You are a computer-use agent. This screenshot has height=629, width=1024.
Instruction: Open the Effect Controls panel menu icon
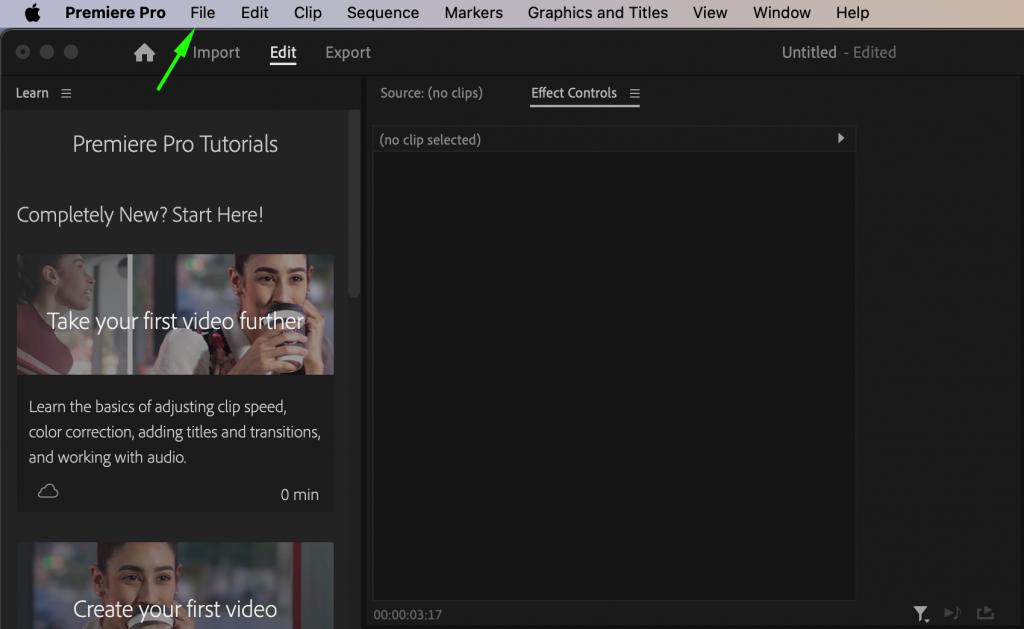tap(635, 93)
